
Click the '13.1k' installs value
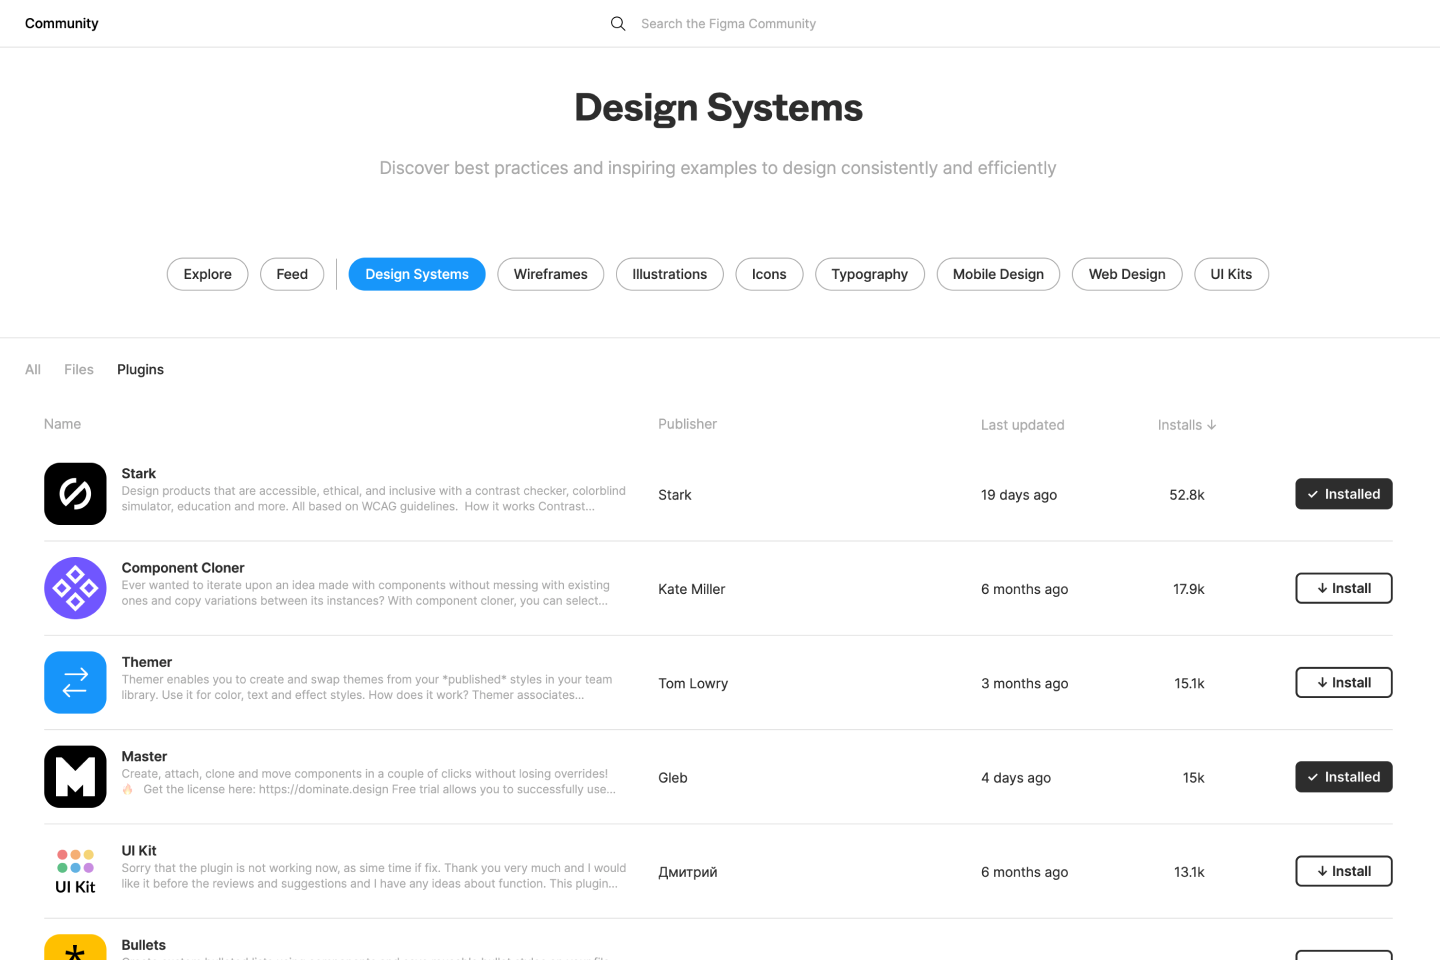[x=1189, y=872]
